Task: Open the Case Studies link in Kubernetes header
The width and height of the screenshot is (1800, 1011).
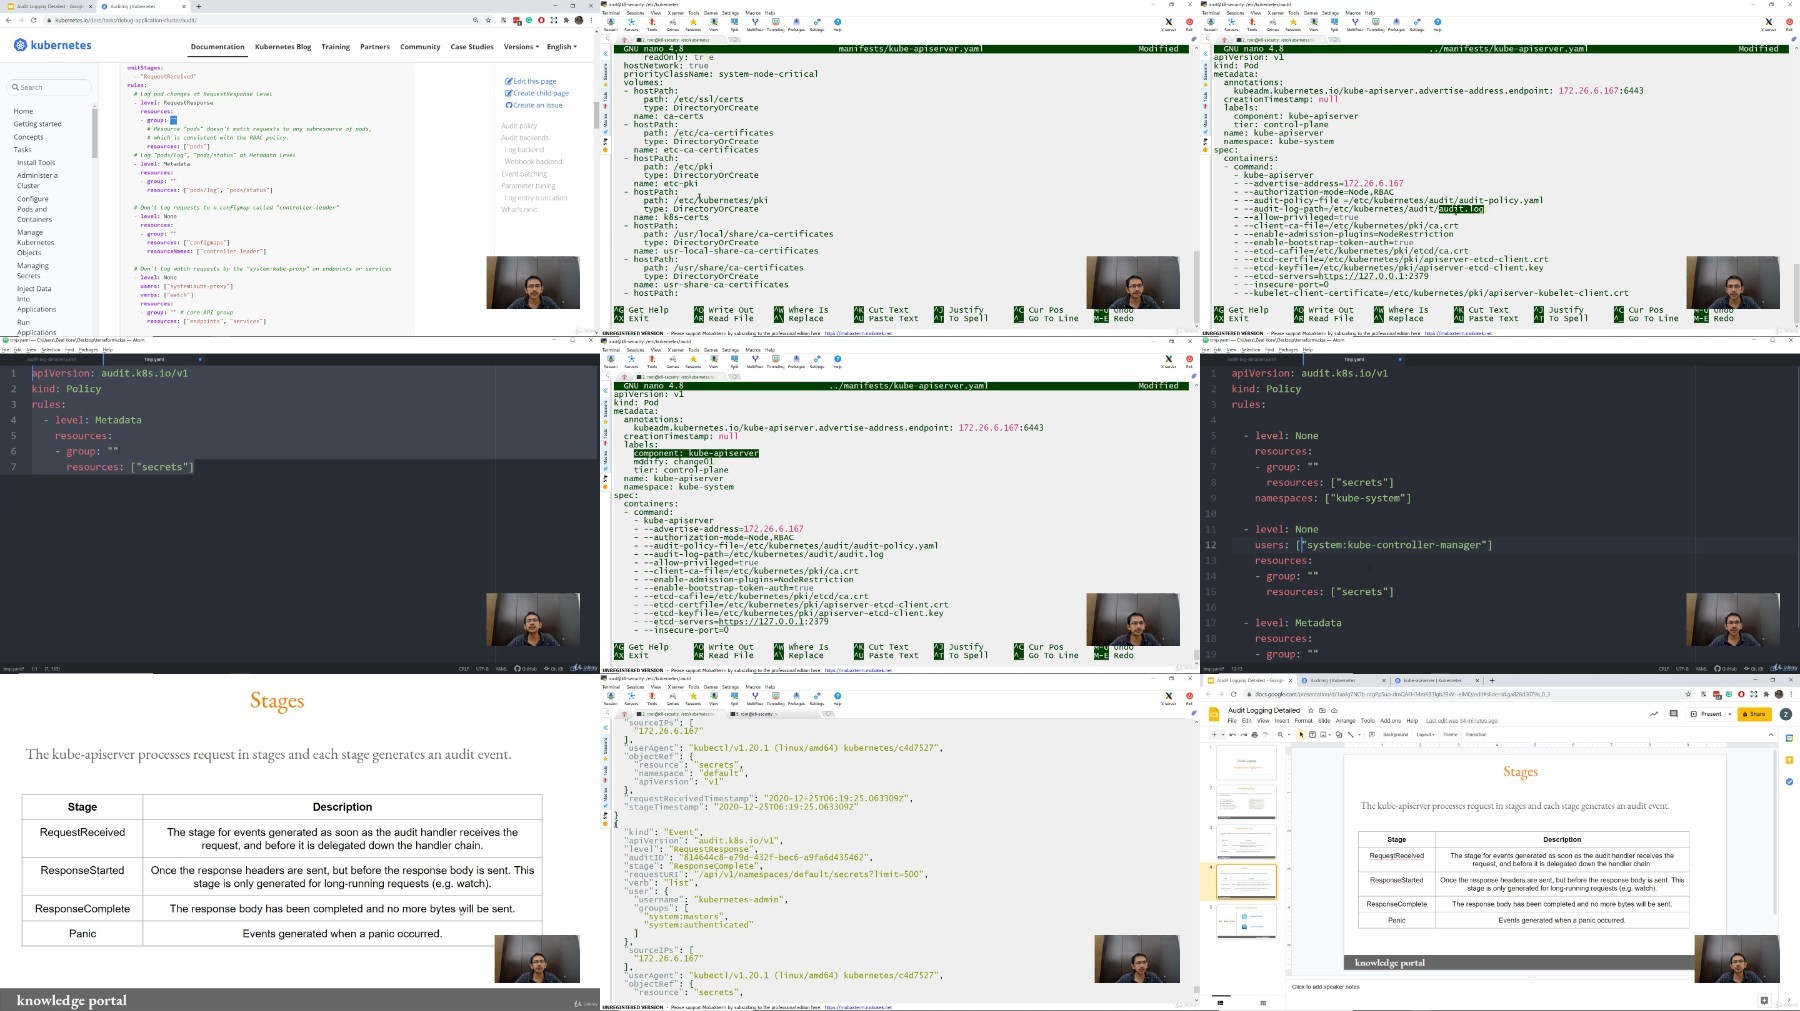Action: (x=472, y=46)
